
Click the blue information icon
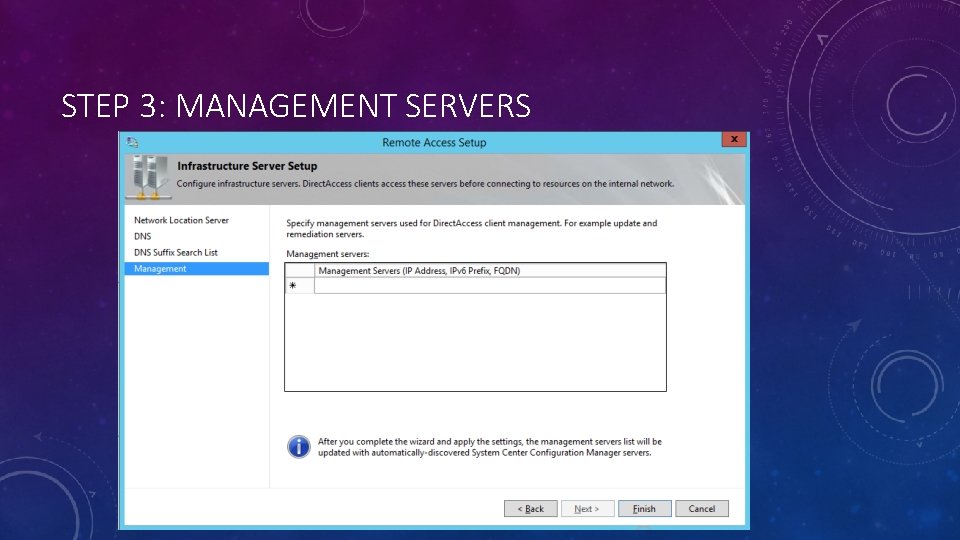tap(299, 446)
